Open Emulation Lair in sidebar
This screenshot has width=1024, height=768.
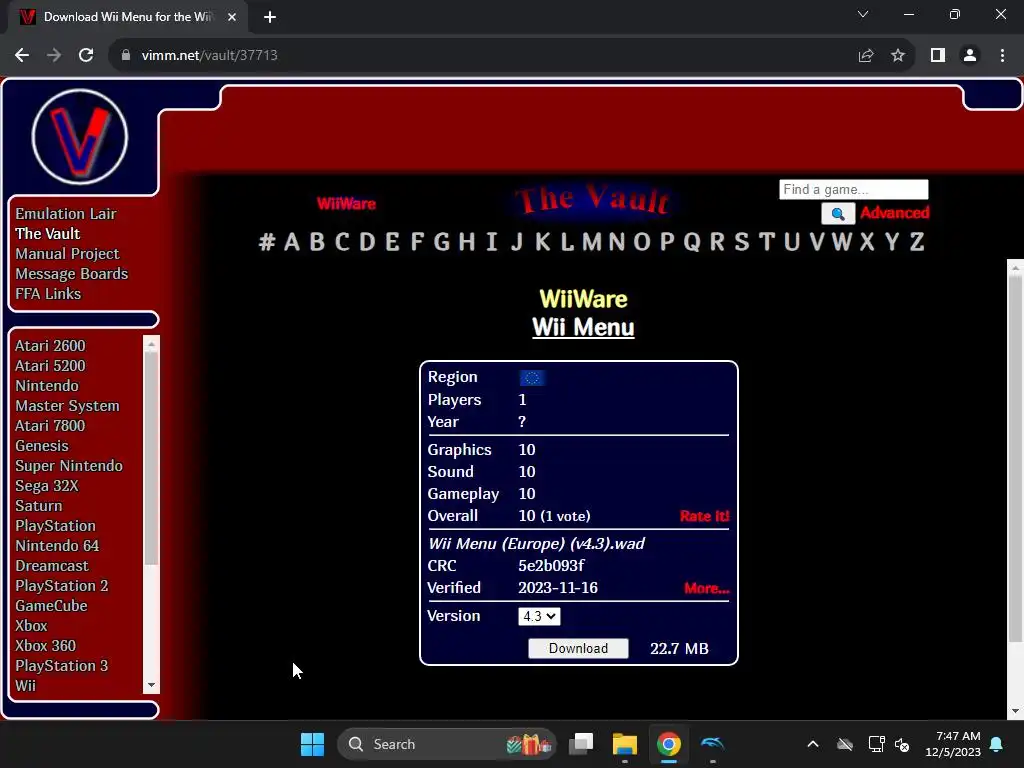65,214
